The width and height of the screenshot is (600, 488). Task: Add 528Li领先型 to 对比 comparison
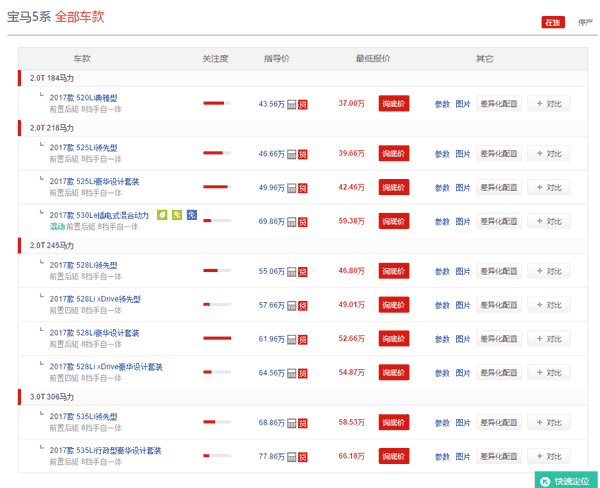[549, 271]
